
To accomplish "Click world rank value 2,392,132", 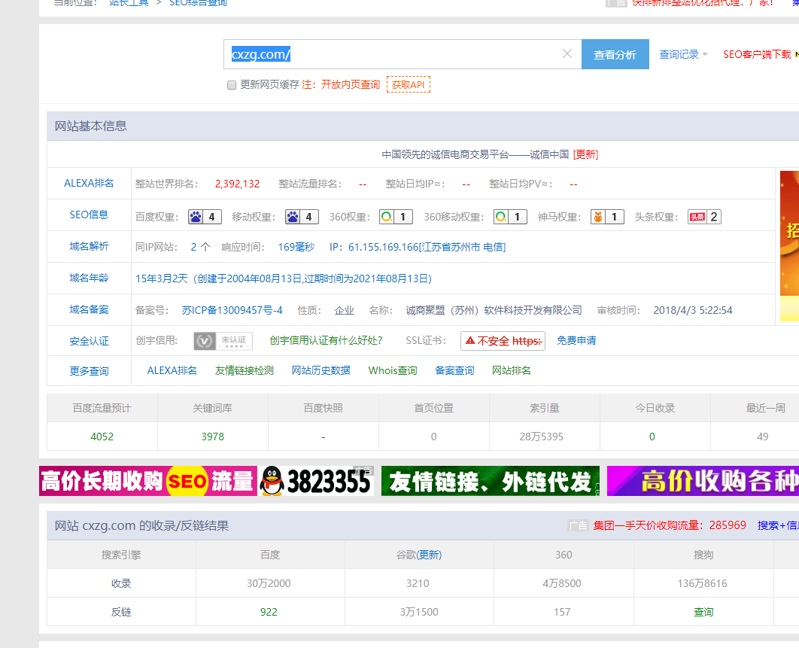I will 237,184.
